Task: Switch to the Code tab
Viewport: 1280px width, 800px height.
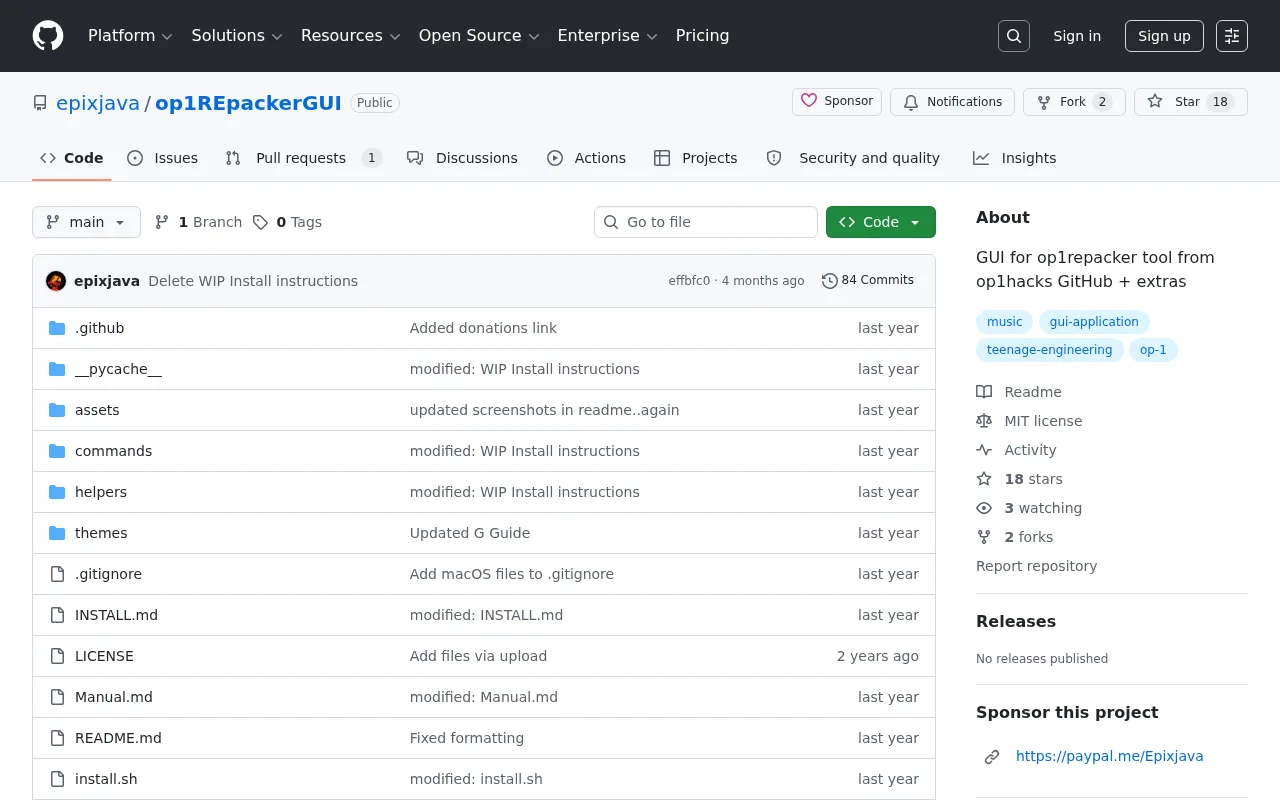Action: (72, 158)
